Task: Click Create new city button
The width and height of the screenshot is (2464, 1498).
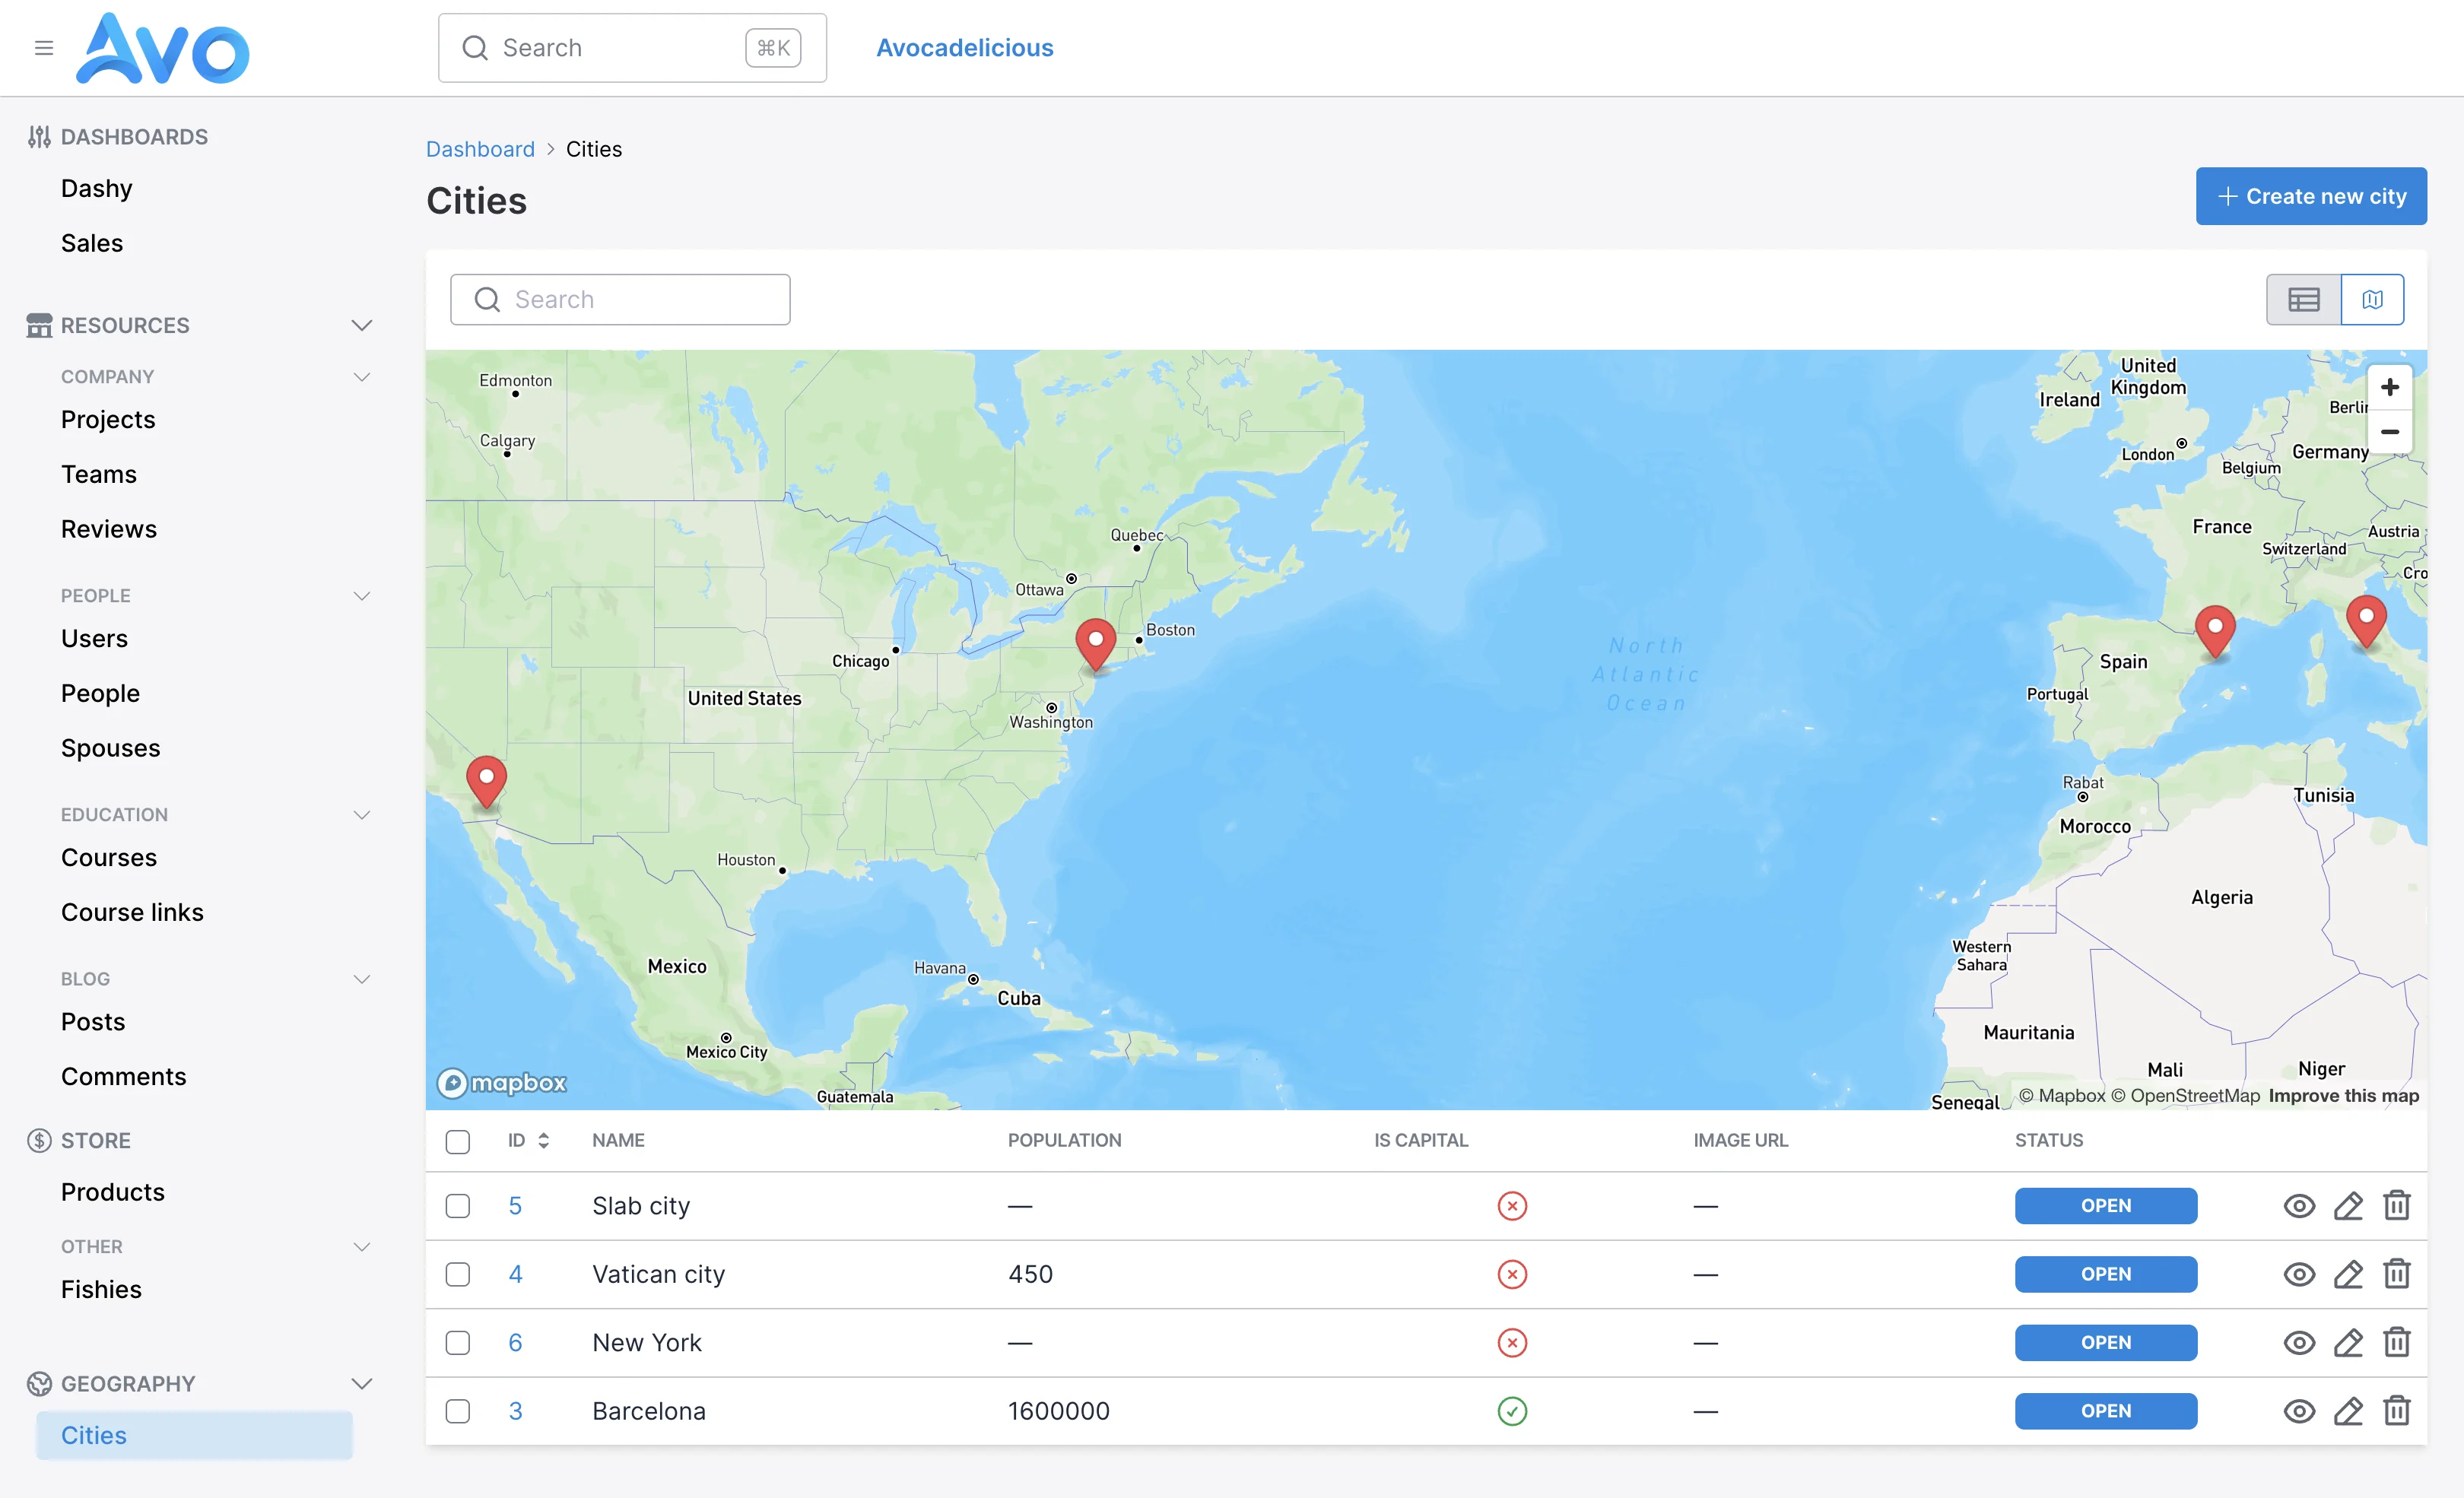Action: 2311,196
